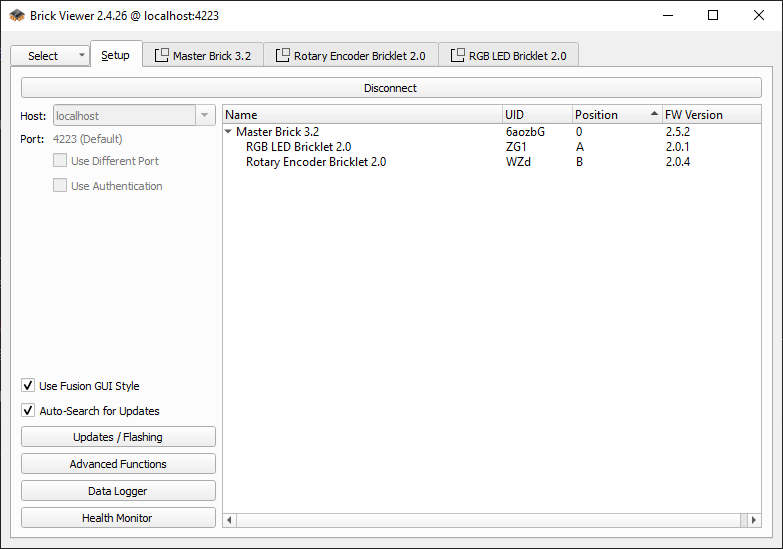Open the Select dropdown menu
Screen dimensions: 783x549
coord(50,56)
